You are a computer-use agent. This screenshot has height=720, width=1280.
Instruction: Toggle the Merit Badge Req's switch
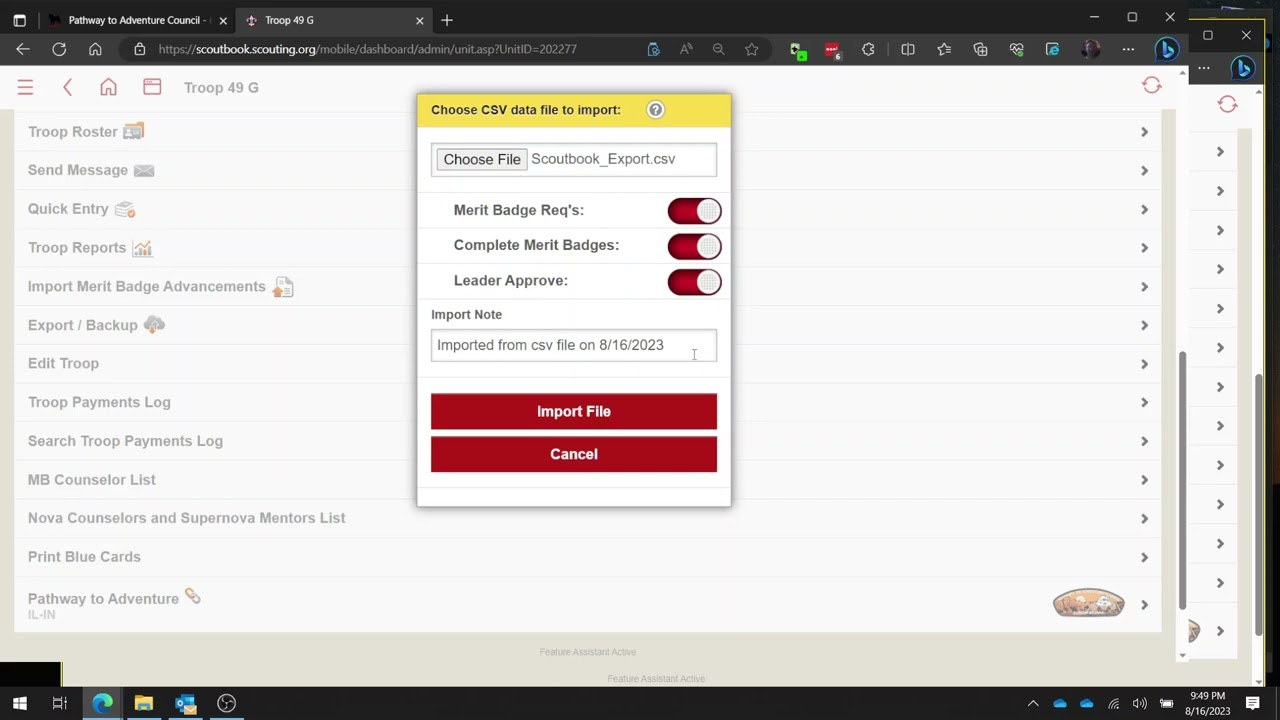694,211
